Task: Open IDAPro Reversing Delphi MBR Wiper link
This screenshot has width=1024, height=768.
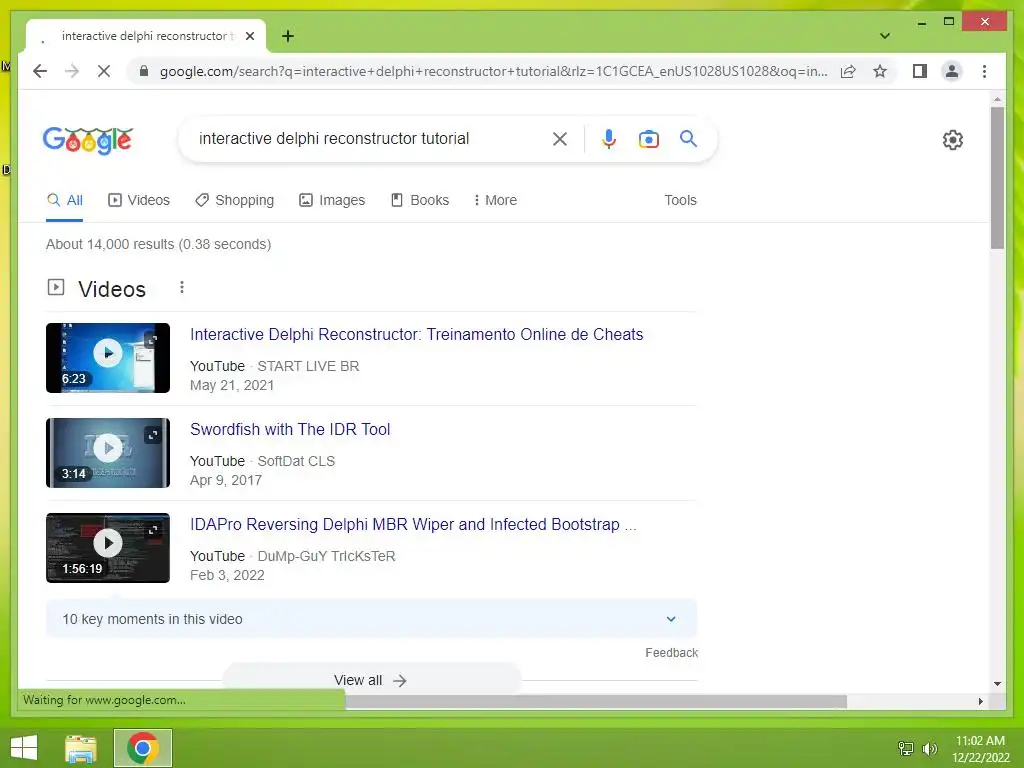Action: (x=413, y=524)
